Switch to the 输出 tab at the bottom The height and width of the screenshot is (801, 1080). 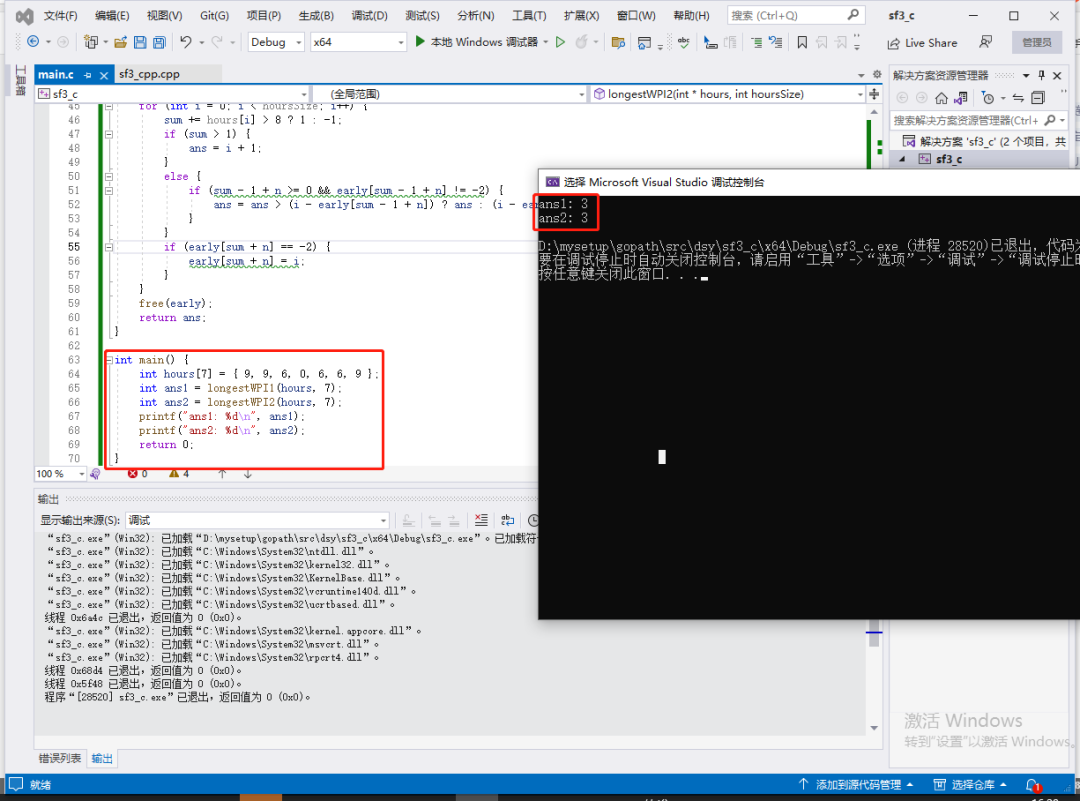102,758
